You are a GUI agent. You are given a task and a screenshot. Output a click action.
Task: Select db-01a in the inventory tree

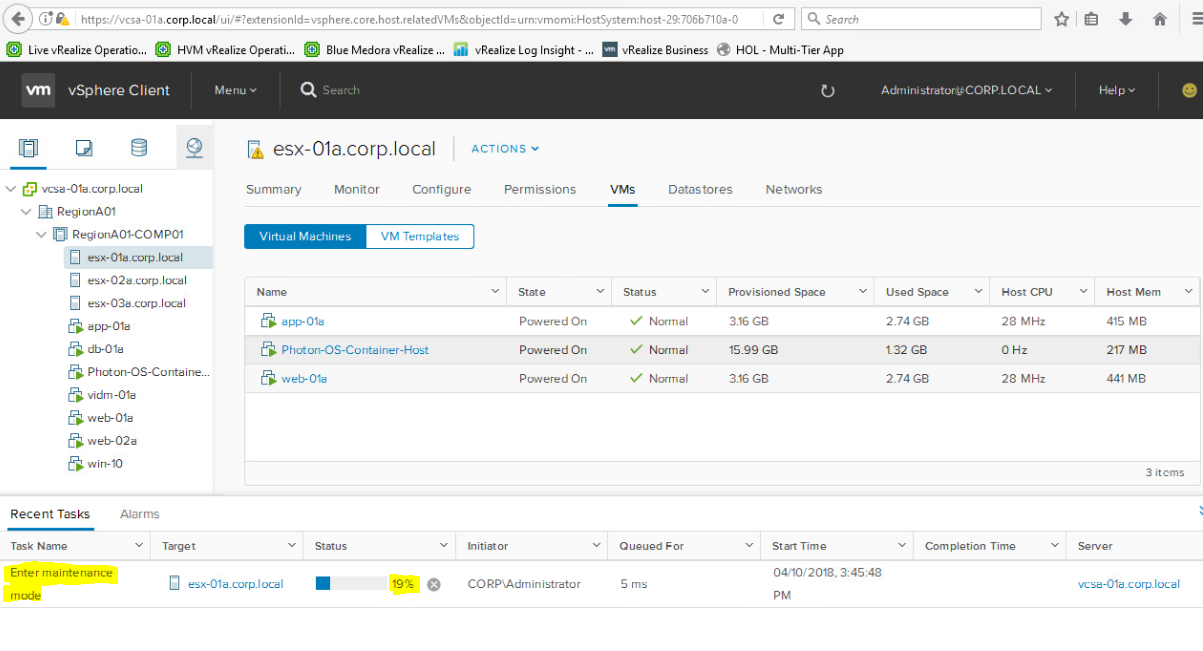106,349
